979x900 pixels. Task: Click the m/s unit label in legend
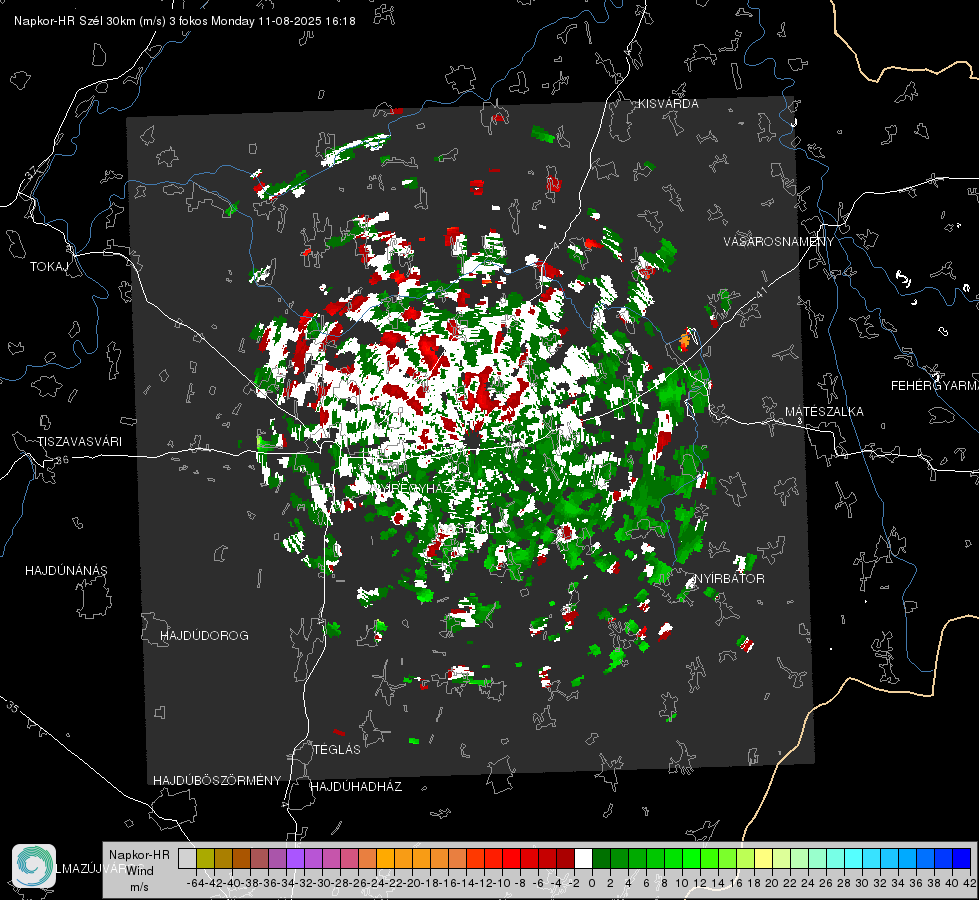click(139, 887)
